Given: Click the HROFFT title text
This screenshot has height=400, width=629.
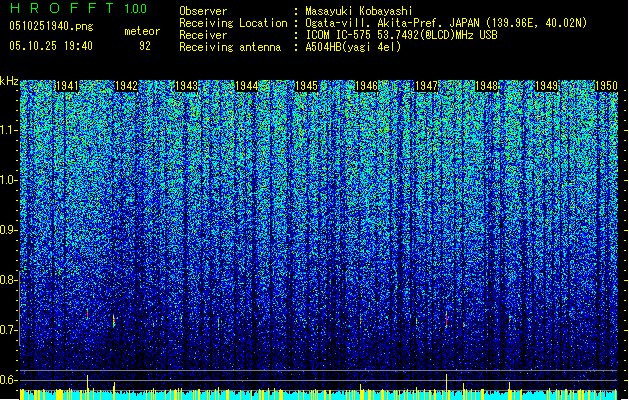Looking at the screenshot, I should click(x=62, y=8).
